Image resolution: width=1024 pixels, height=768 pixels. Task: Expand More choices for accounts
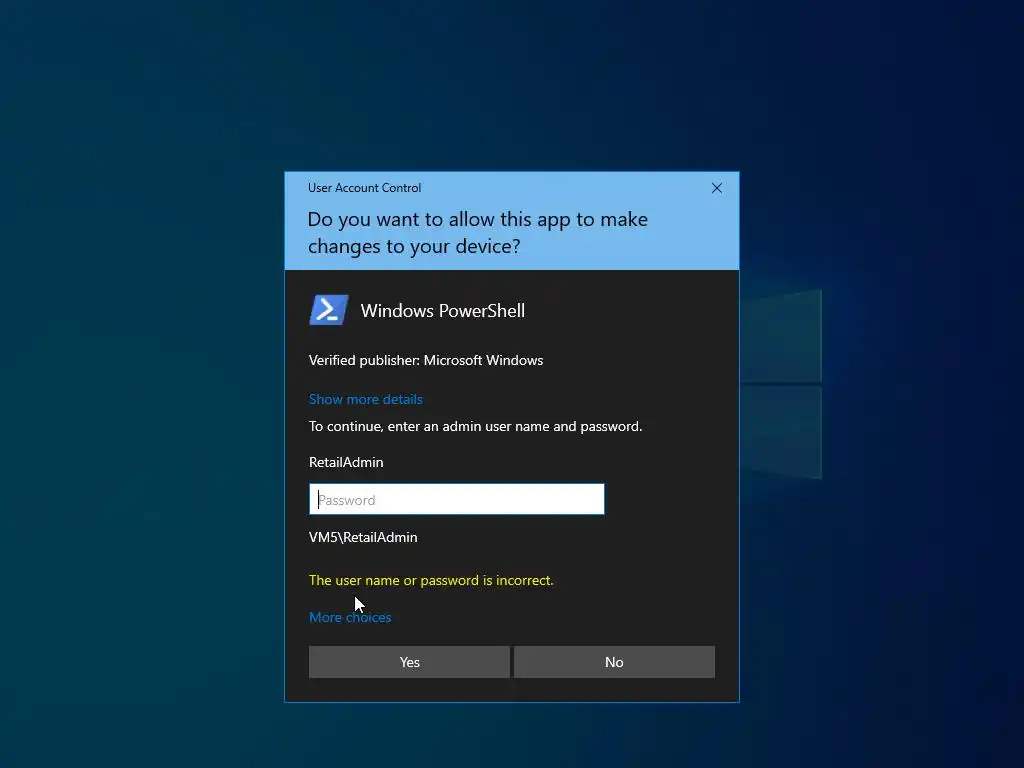tap(350, 617)
